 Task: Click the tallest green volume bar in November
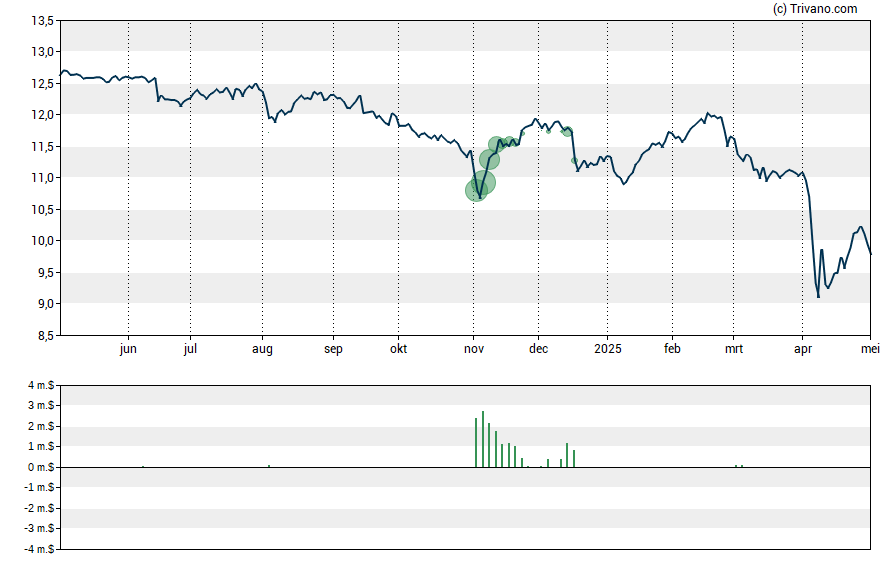coord(483,439)
